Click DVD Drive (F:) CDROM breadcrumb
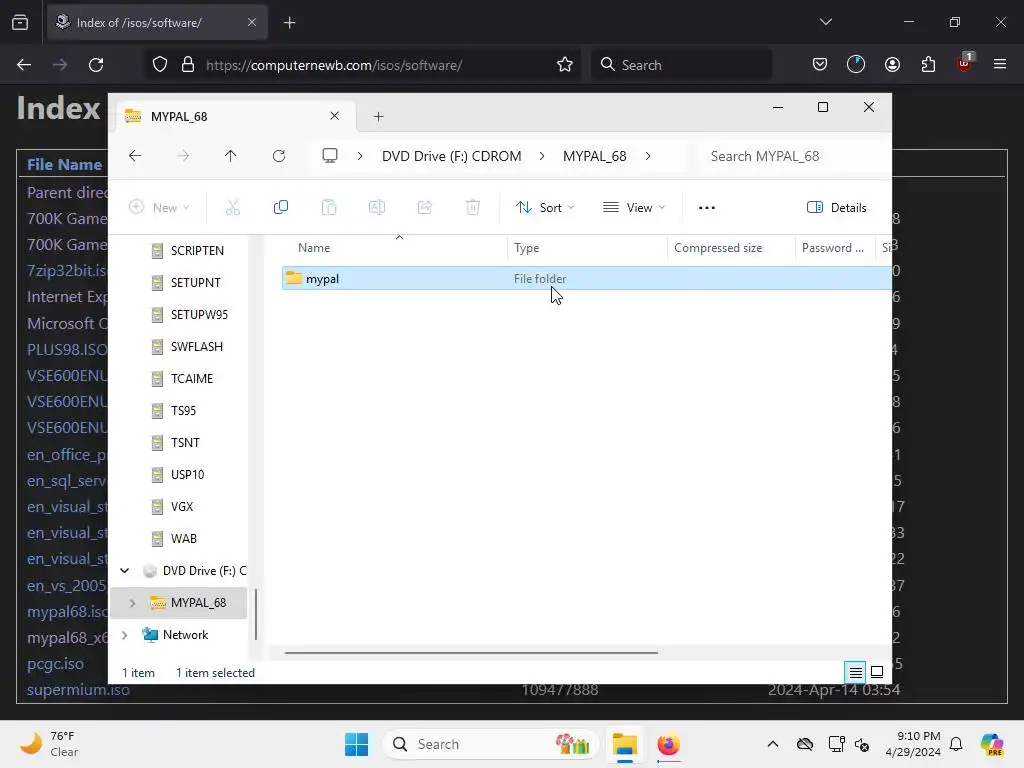 [451, 156]
